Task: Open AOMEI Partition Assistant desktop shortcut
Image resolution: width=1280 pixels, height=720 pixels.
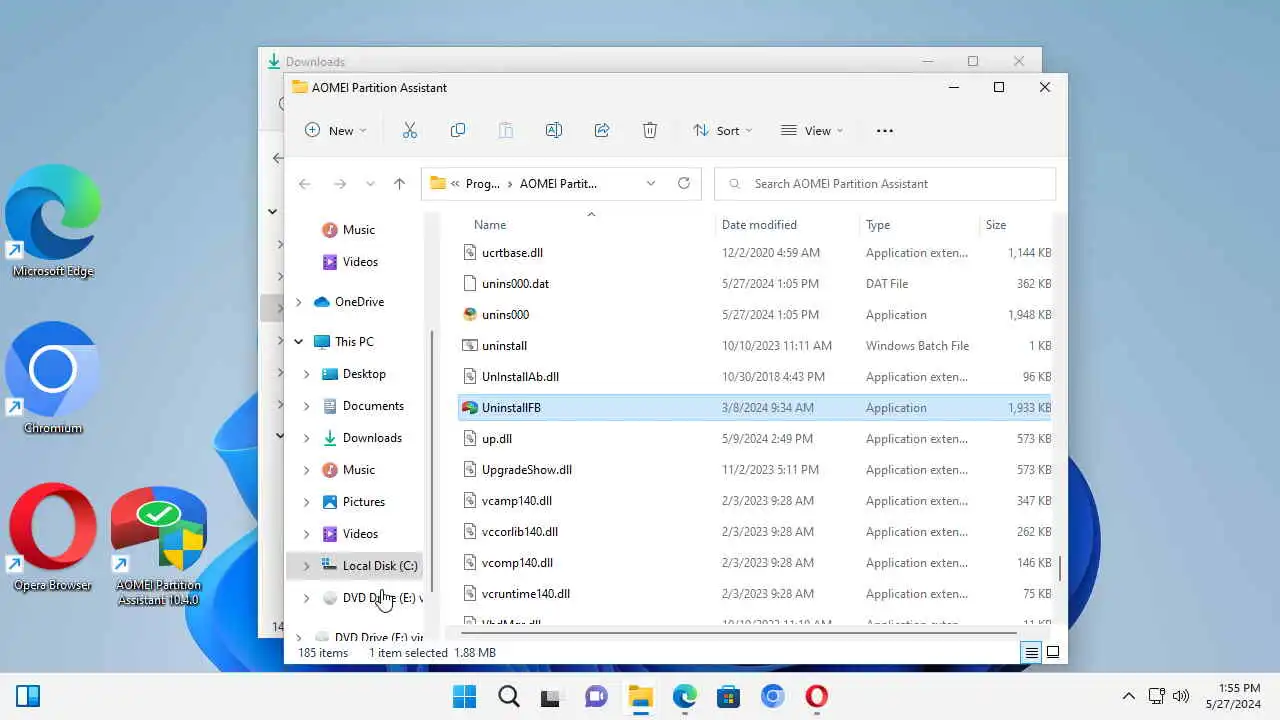Action: (x=158, y=545)
